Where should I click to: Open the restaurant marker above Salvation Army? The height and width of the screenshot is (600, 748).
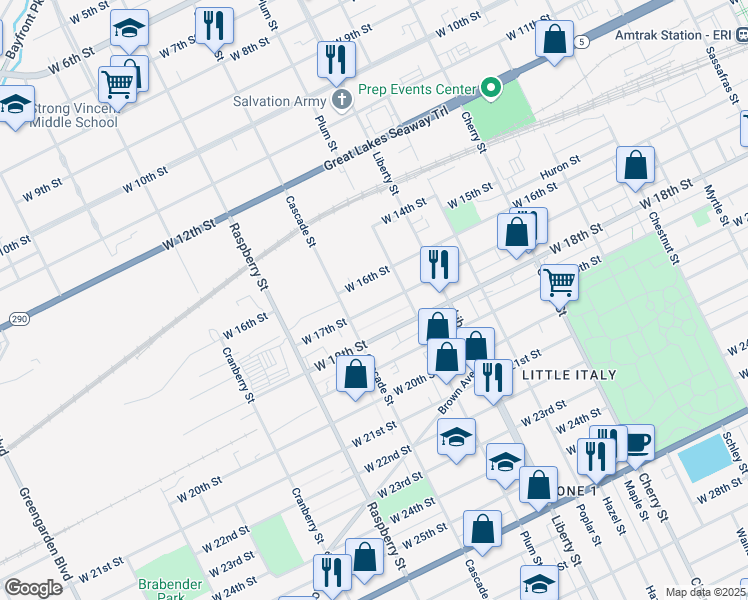[336, 62]
